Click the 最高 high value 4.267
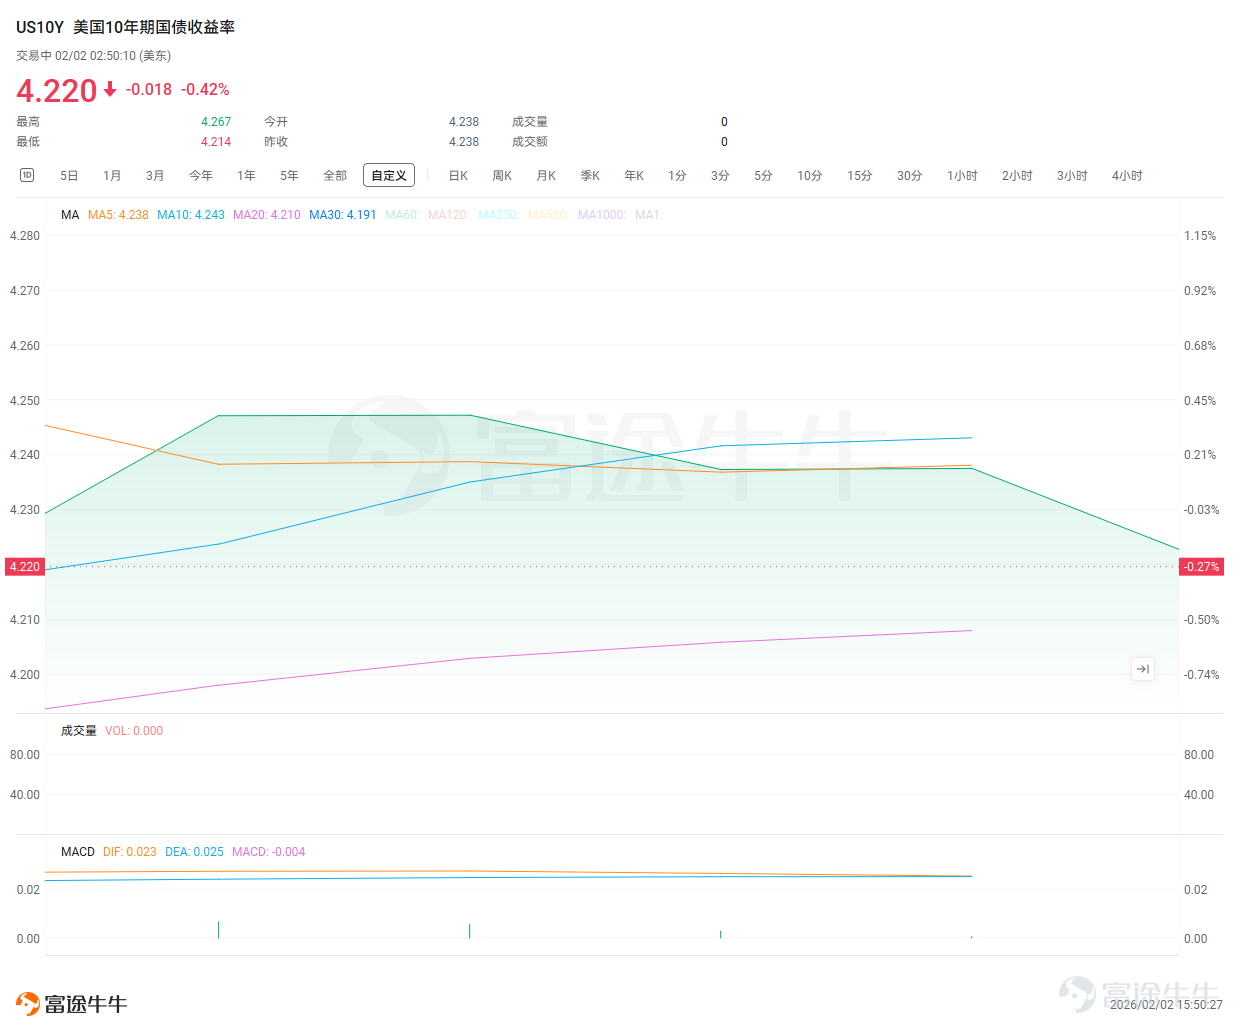 [x=216, y=122]
